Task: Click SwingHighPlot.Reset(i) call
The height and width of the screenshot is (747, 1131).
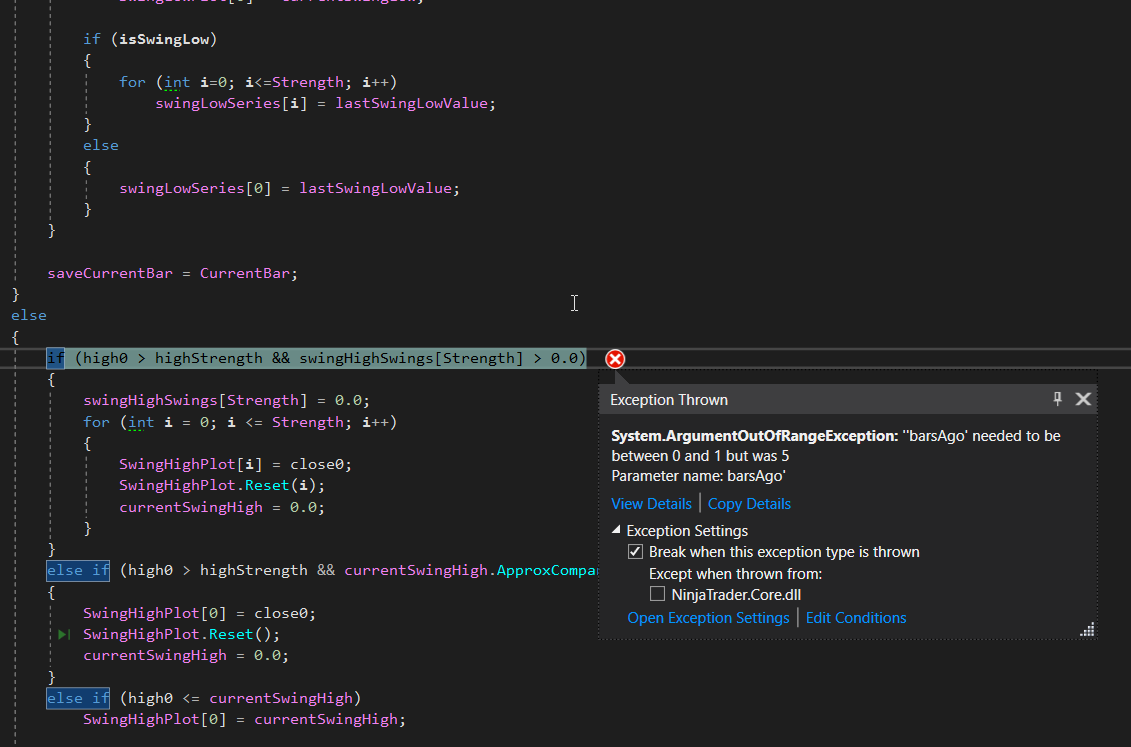Action: click(x=222, y=485)
